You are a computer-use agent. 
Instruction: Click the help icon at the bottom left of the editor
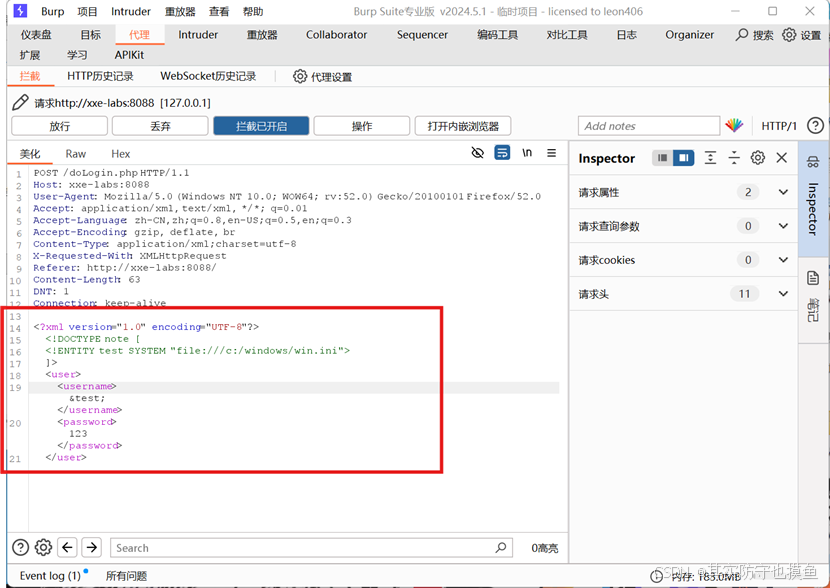[20, 547]
